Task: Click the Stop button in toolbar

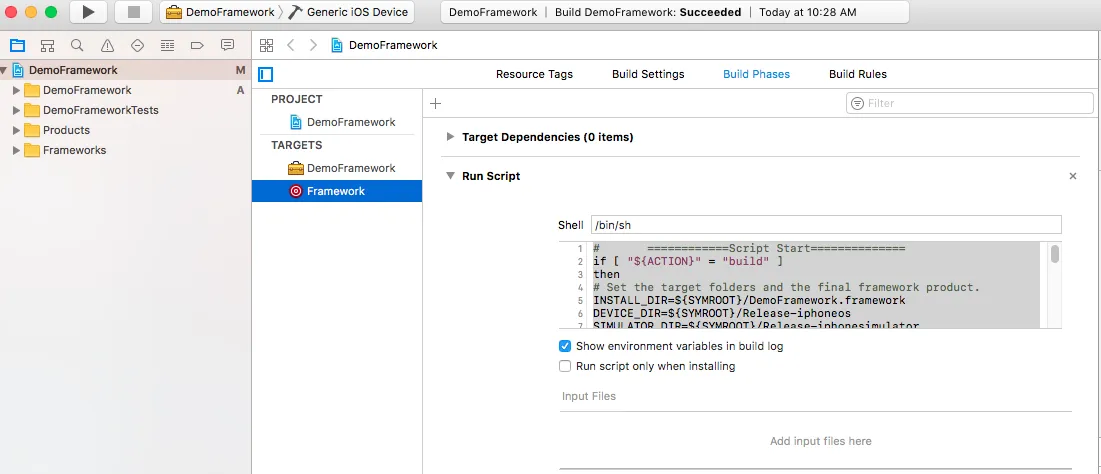Action: tap(133, 12)
